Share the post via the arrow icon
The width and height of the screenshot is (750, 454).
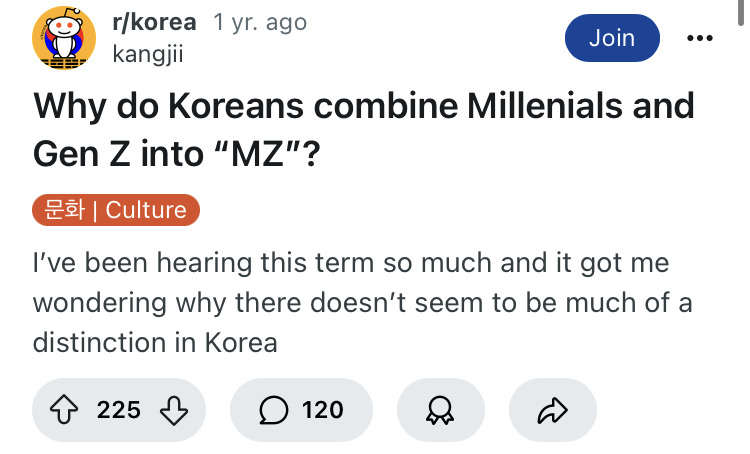pos(553,409)
